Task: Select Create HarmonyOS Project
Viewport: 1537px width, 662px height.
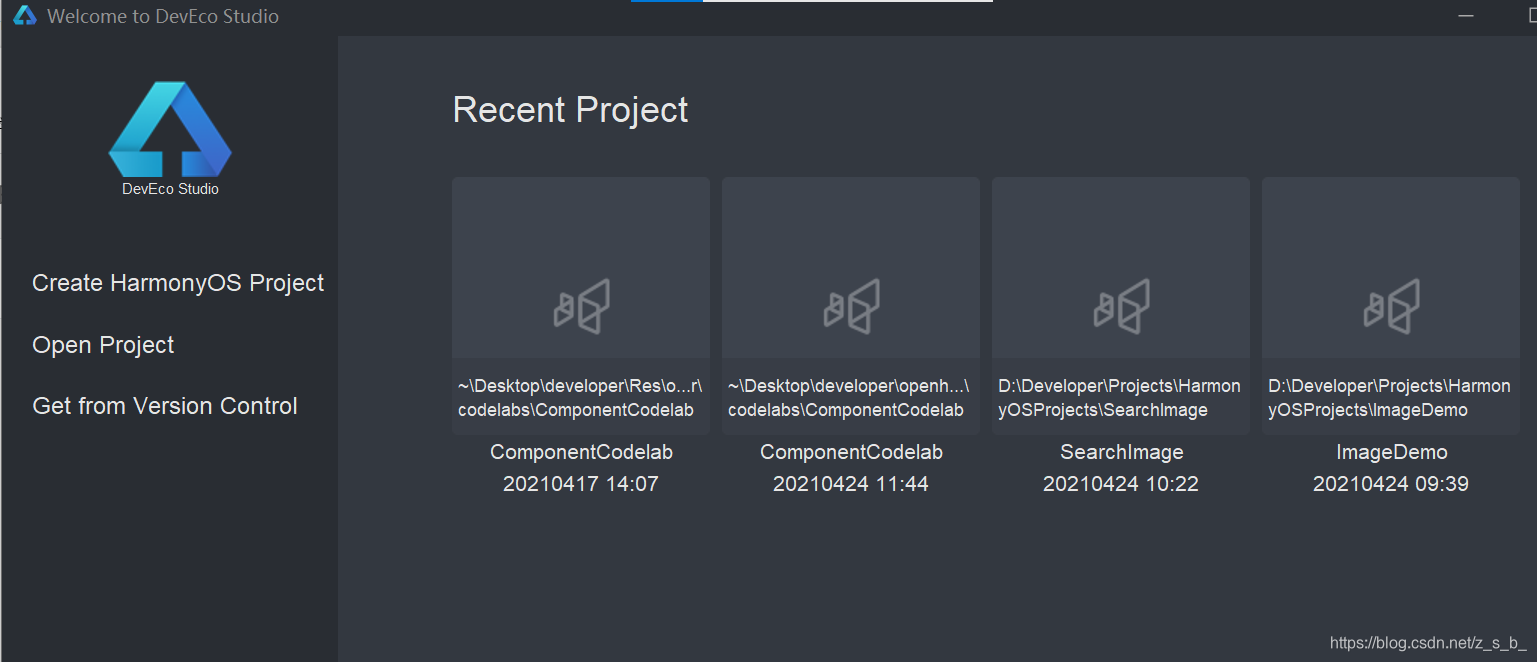Action: (178, 282)
